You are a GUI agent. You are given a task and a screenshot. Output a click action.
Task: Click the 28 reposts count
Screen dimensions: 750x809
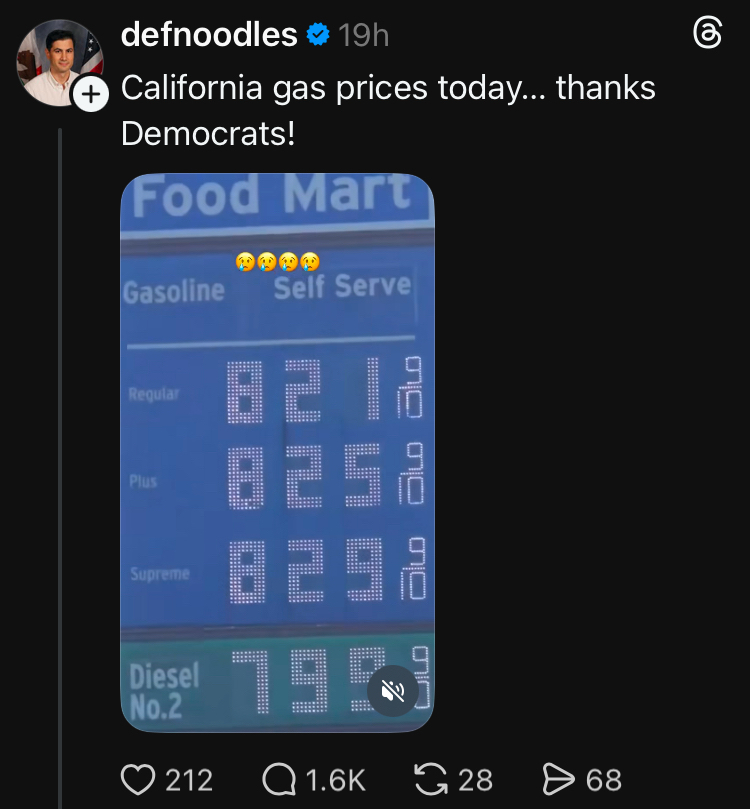476,779
